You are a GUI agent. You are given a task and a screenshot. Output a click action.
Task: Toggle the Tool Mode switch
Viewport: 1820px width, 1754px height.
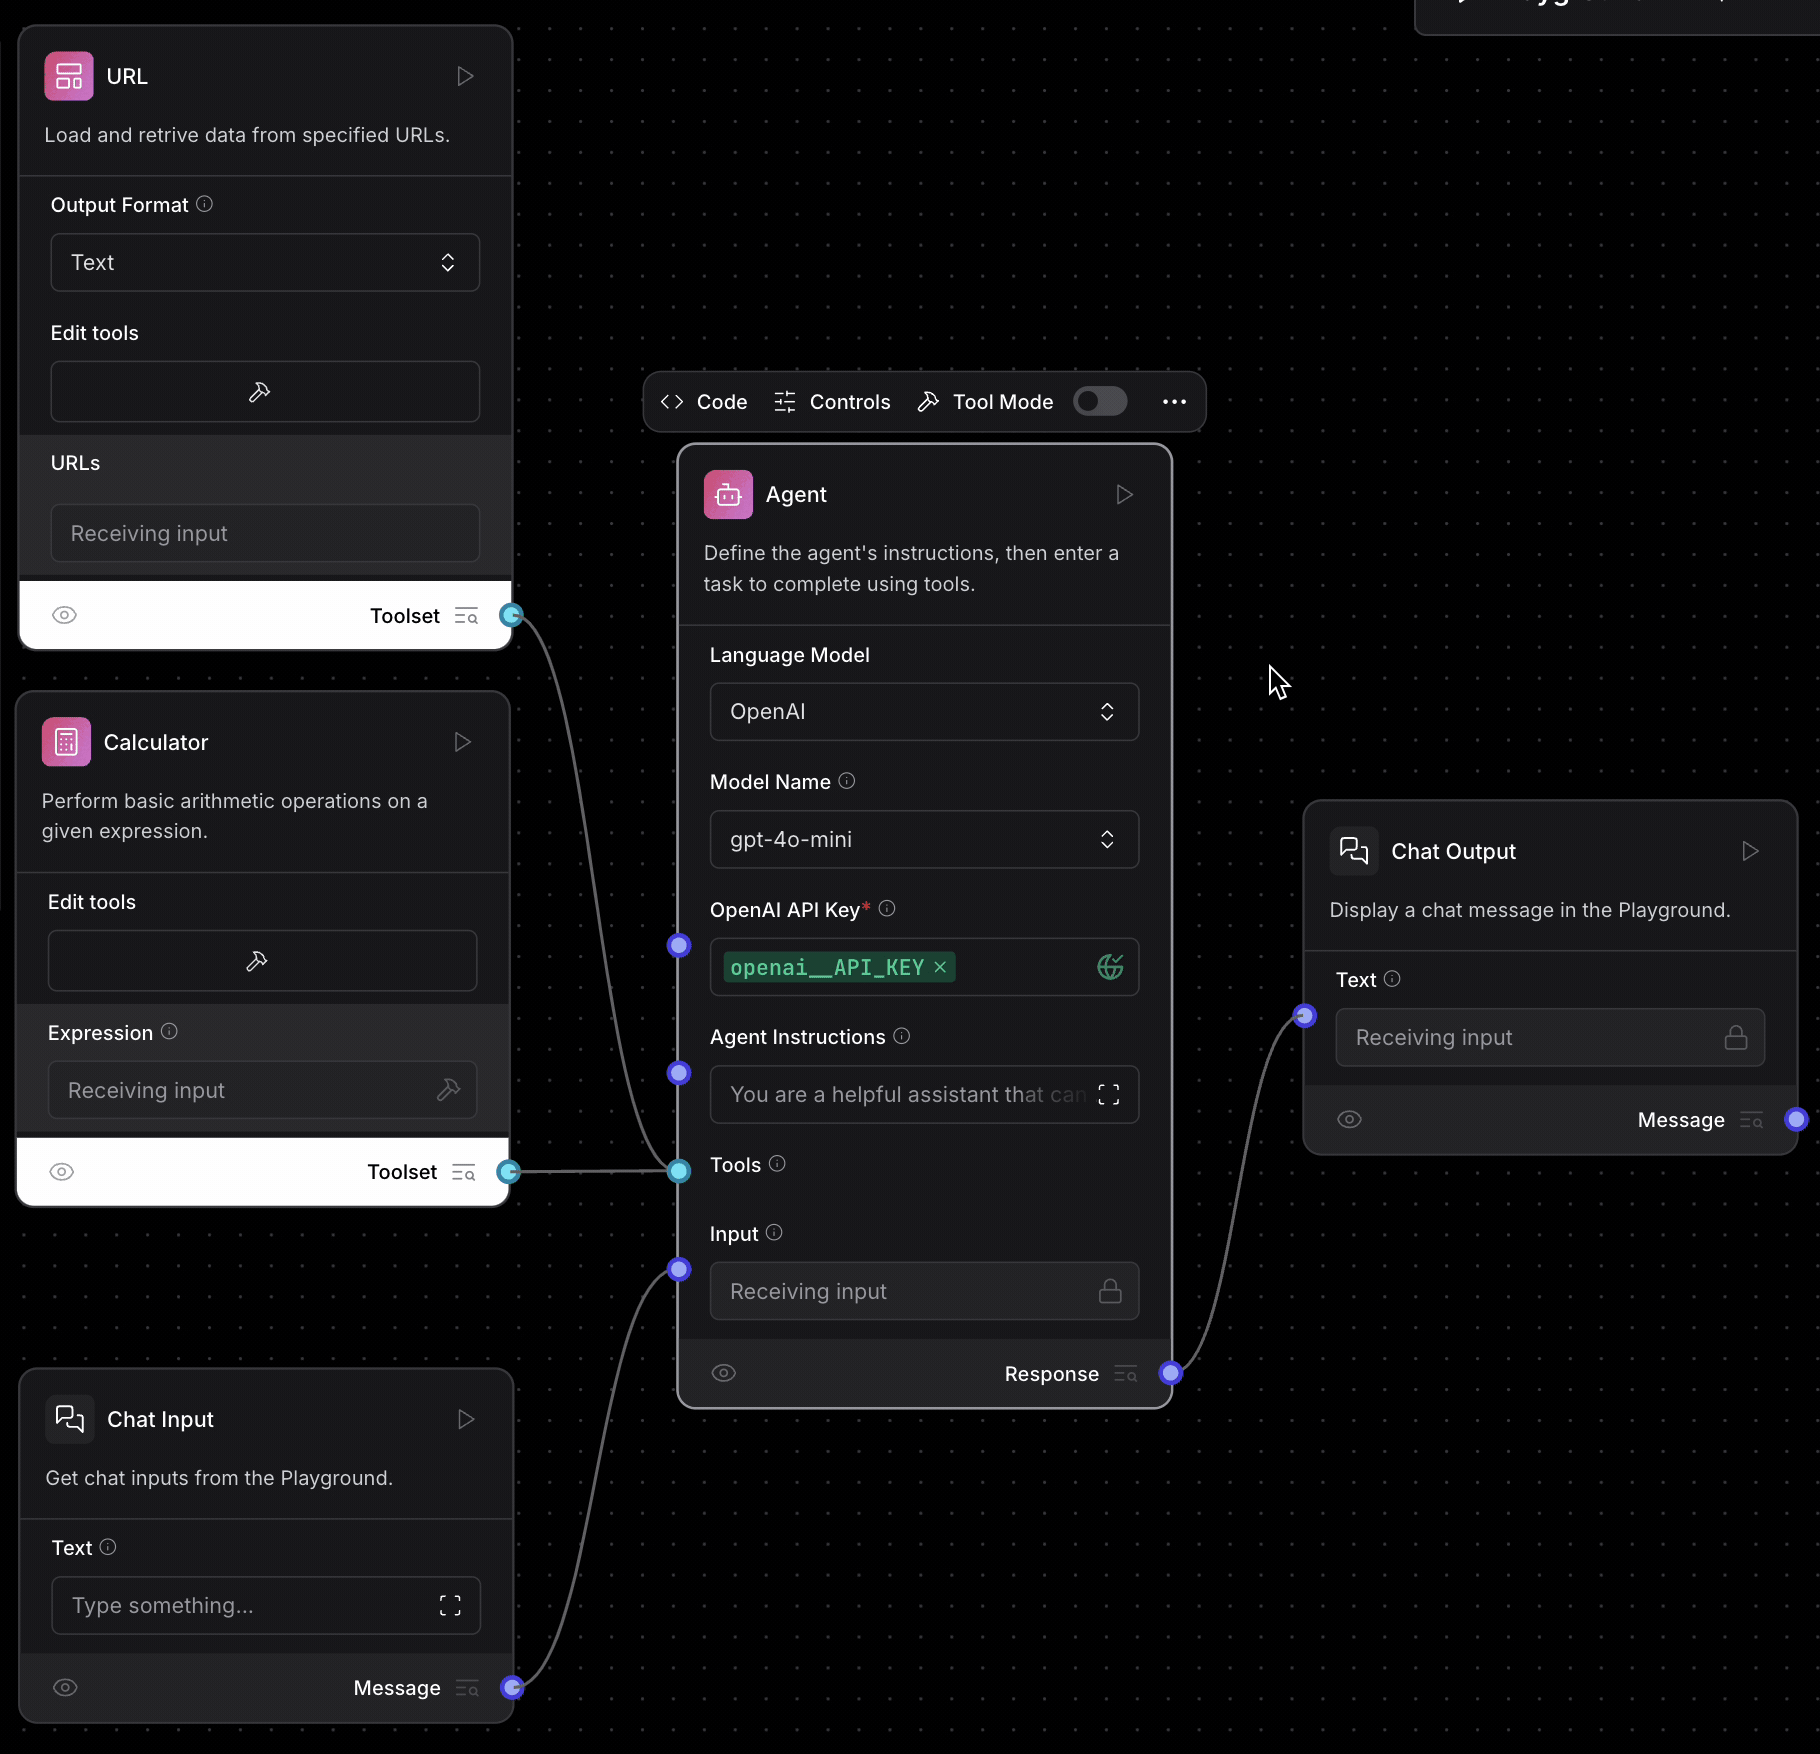tap(1100, 402)
